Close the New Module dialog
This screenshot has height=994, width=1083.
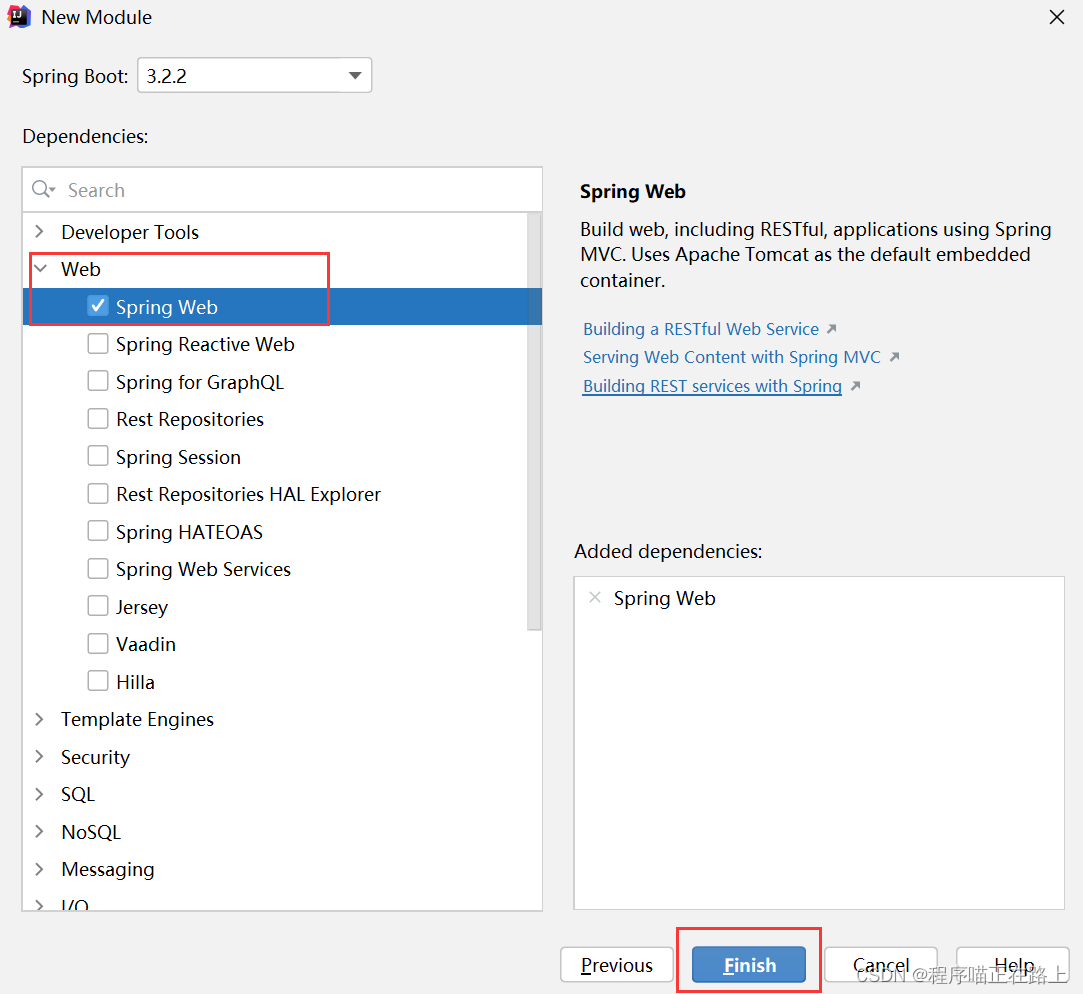pos(1056,17)
